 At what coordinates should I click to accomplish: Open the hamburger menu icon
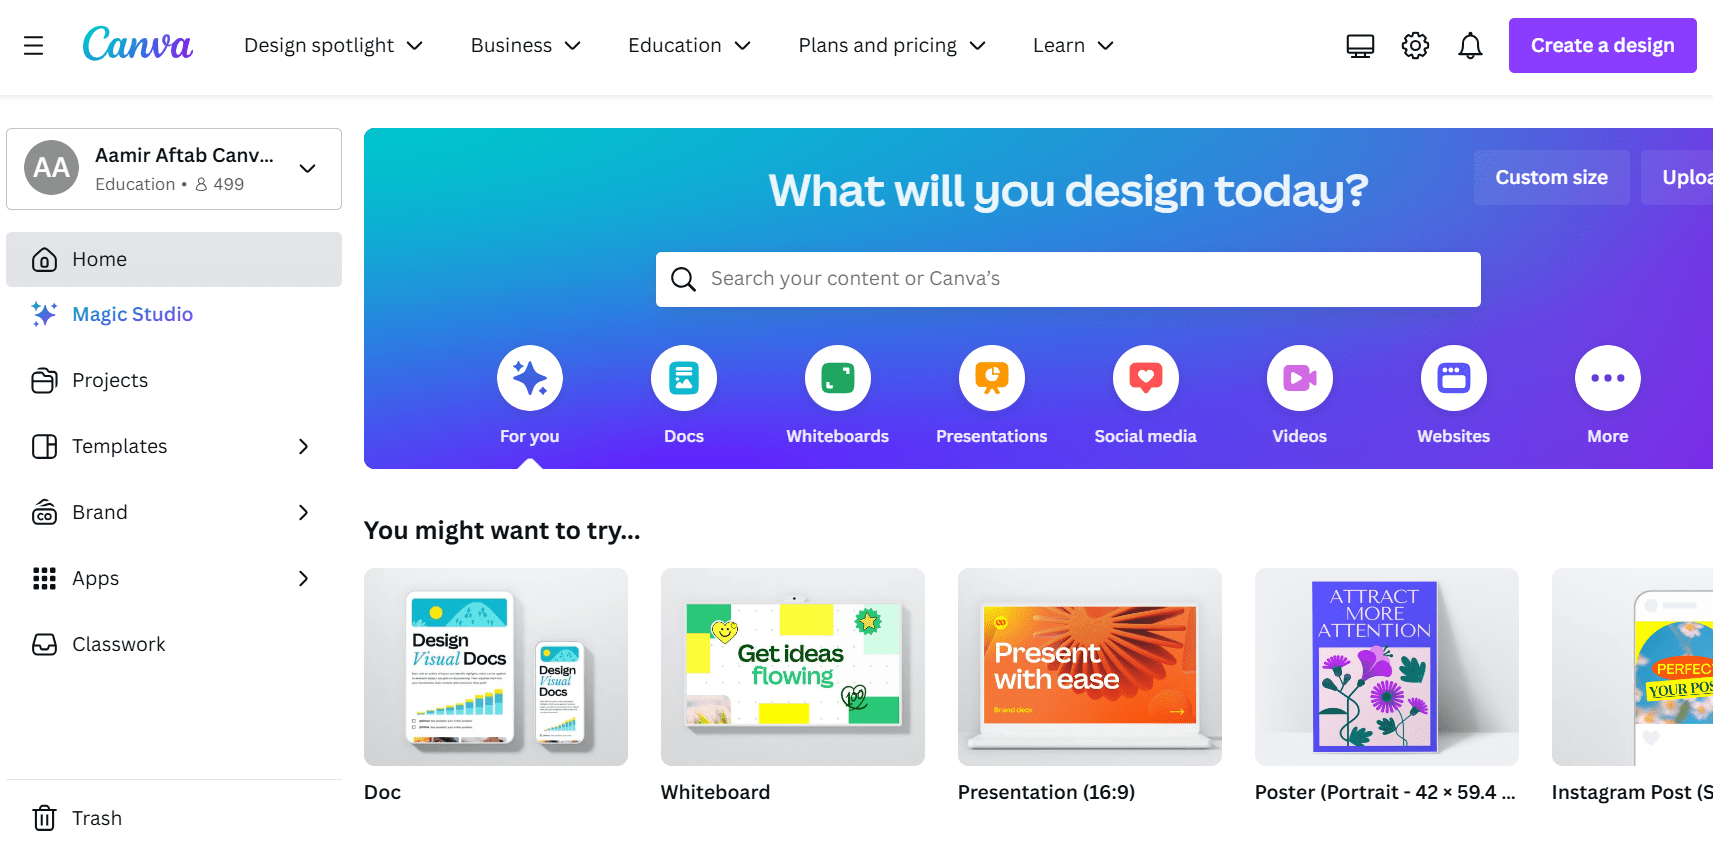(x=33, y=46)
